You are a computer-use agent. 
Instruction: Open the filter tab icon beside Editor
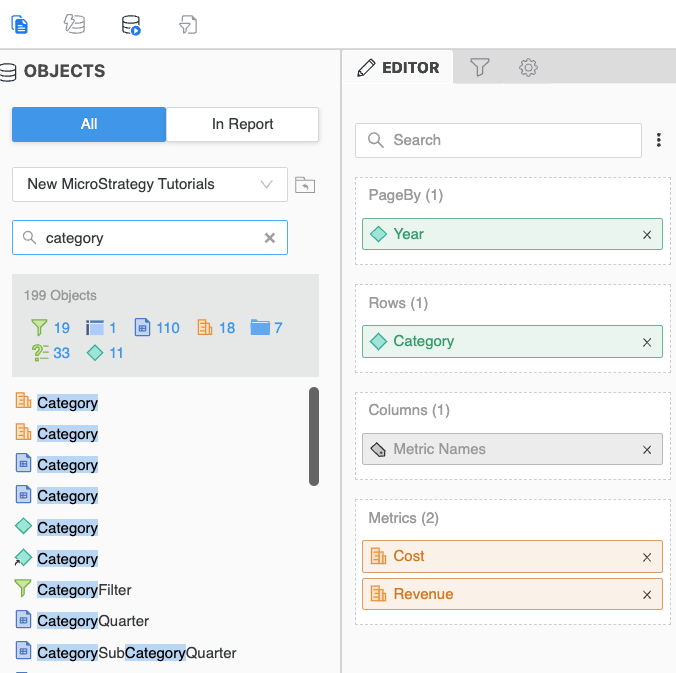pos(480,68)
